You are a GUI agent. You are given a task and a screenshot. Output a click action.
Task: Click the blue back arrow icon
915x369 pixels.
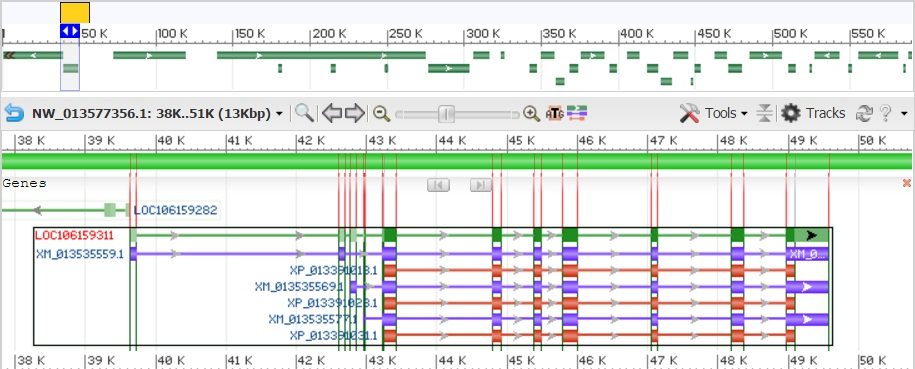tap(14, 113)
